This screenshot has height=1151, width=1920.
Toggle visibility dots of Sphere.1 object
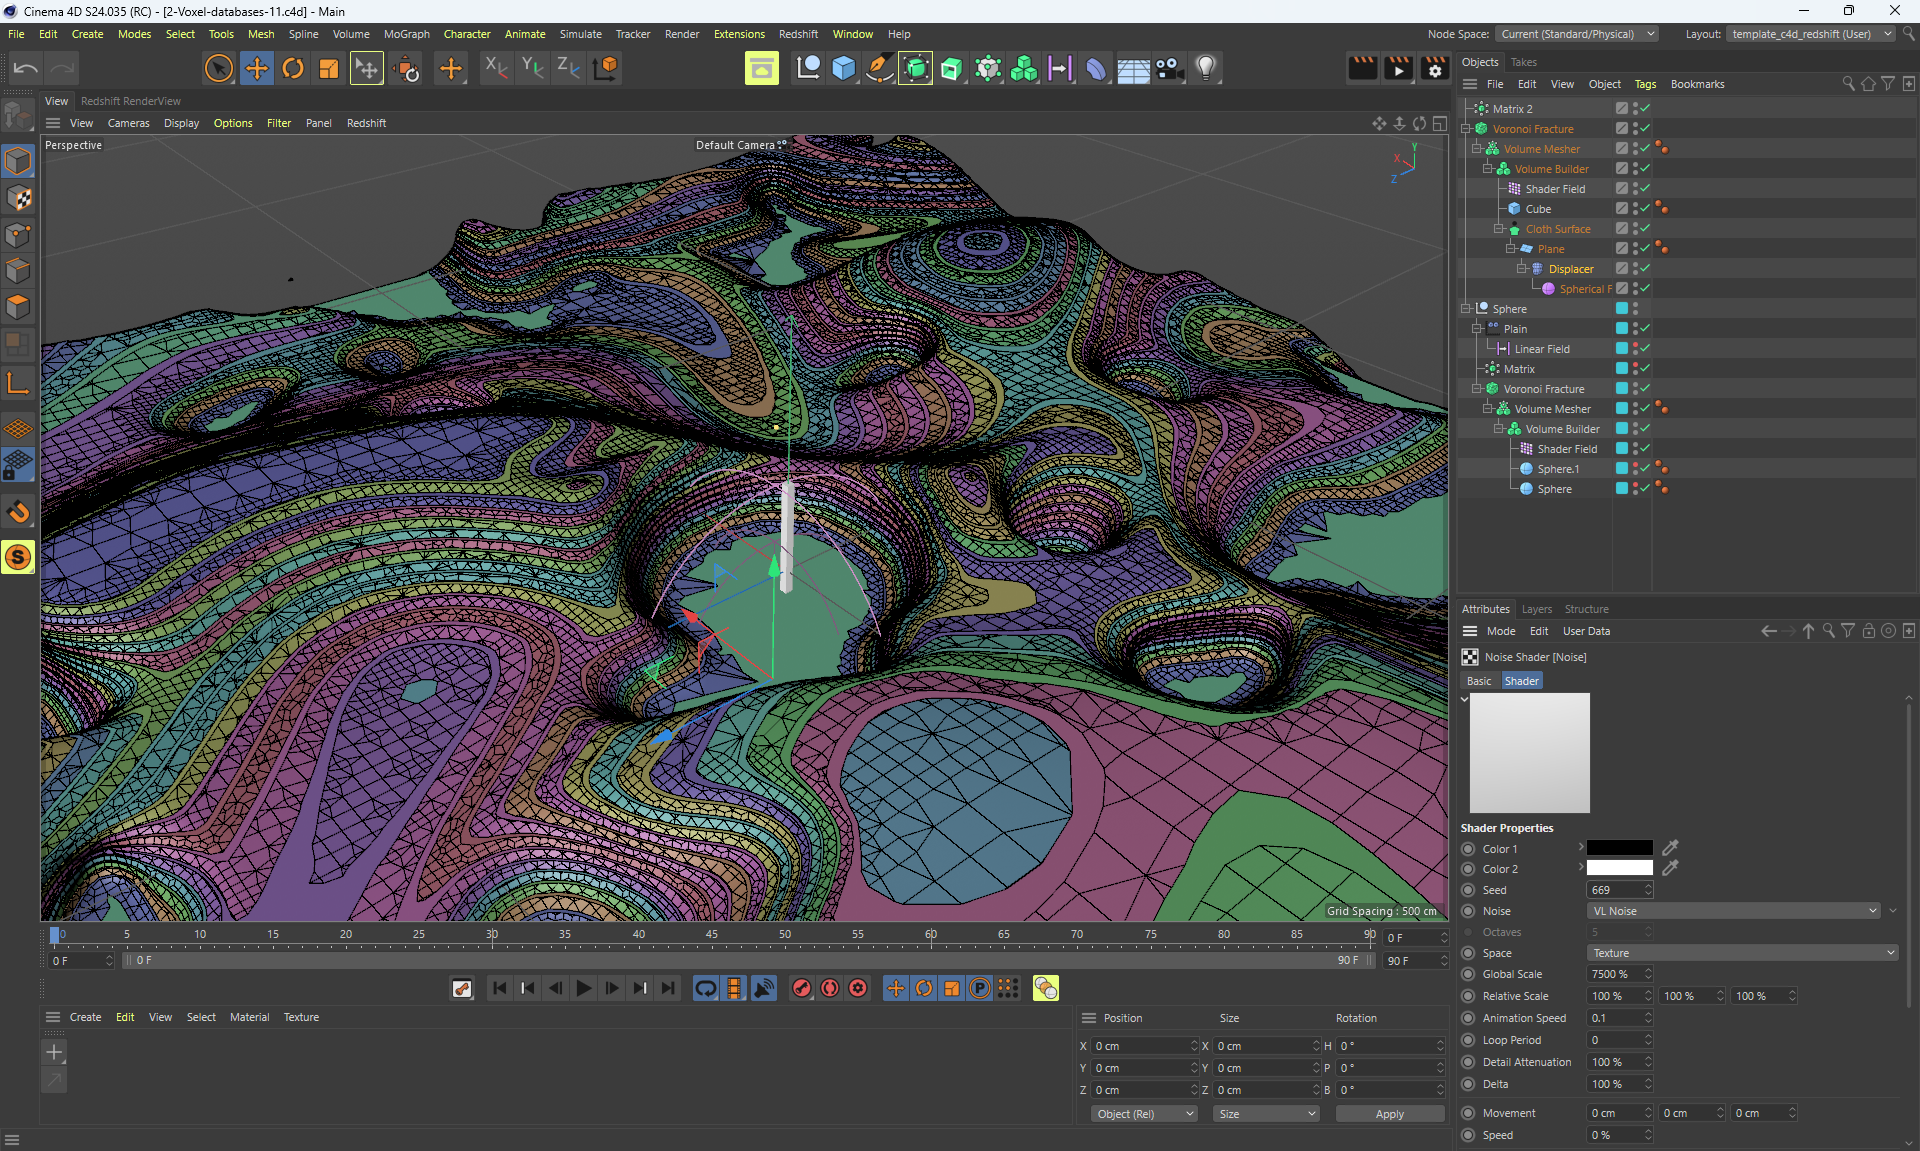(1635, 468)
